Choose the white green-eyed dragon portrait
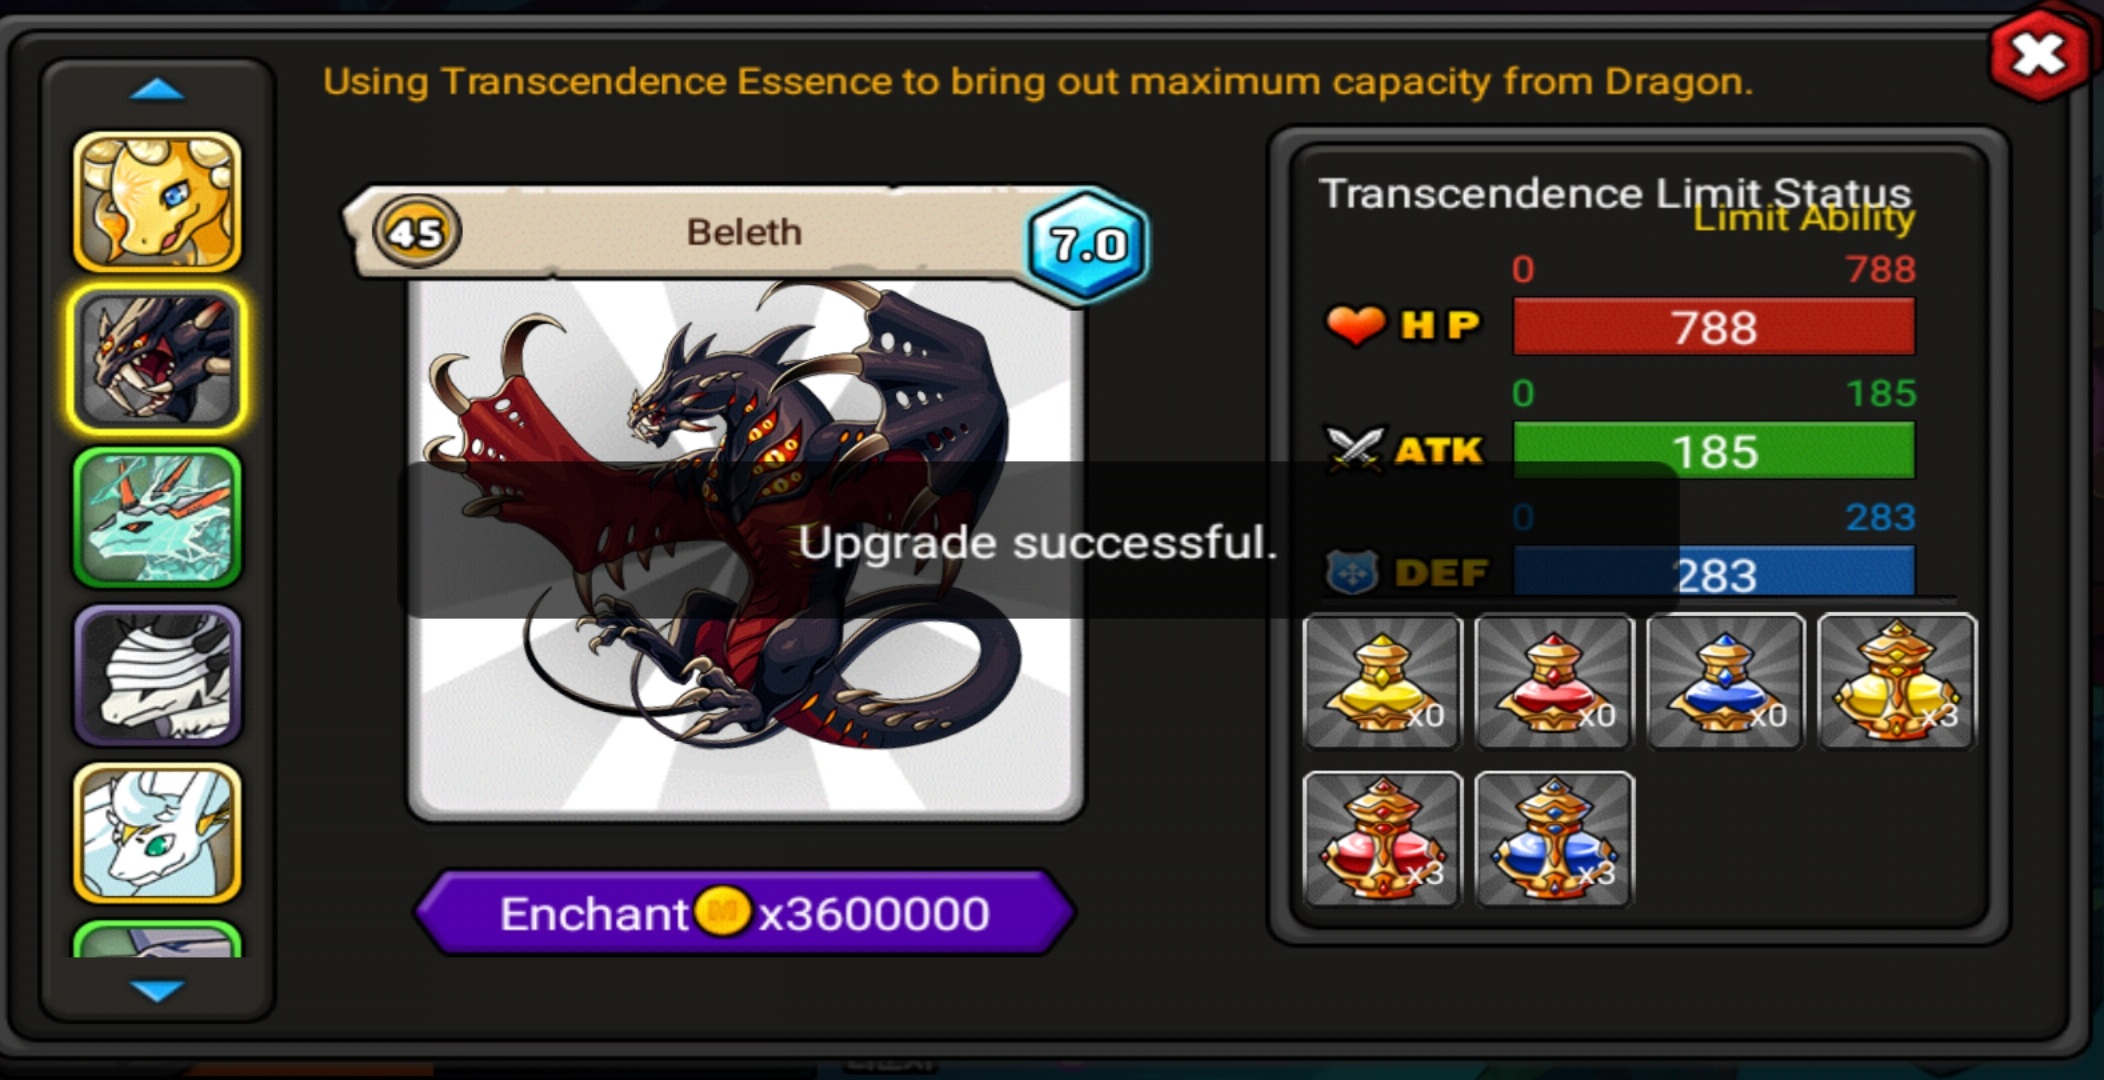2104x1080 pixels. click(157, 833)
